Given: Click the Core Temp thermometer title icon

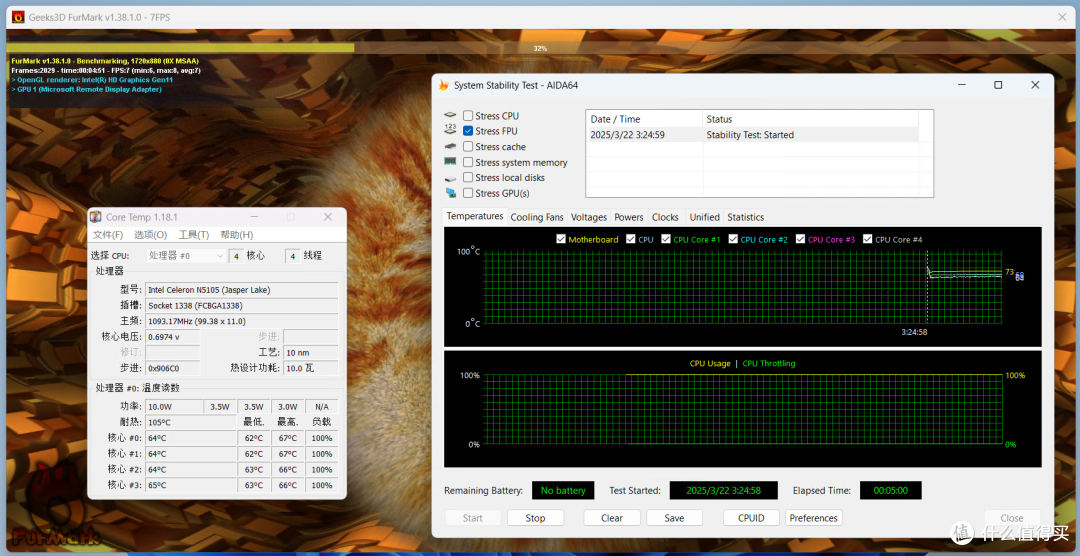Looking at the screenshot, I should click(x=96, y=217).
